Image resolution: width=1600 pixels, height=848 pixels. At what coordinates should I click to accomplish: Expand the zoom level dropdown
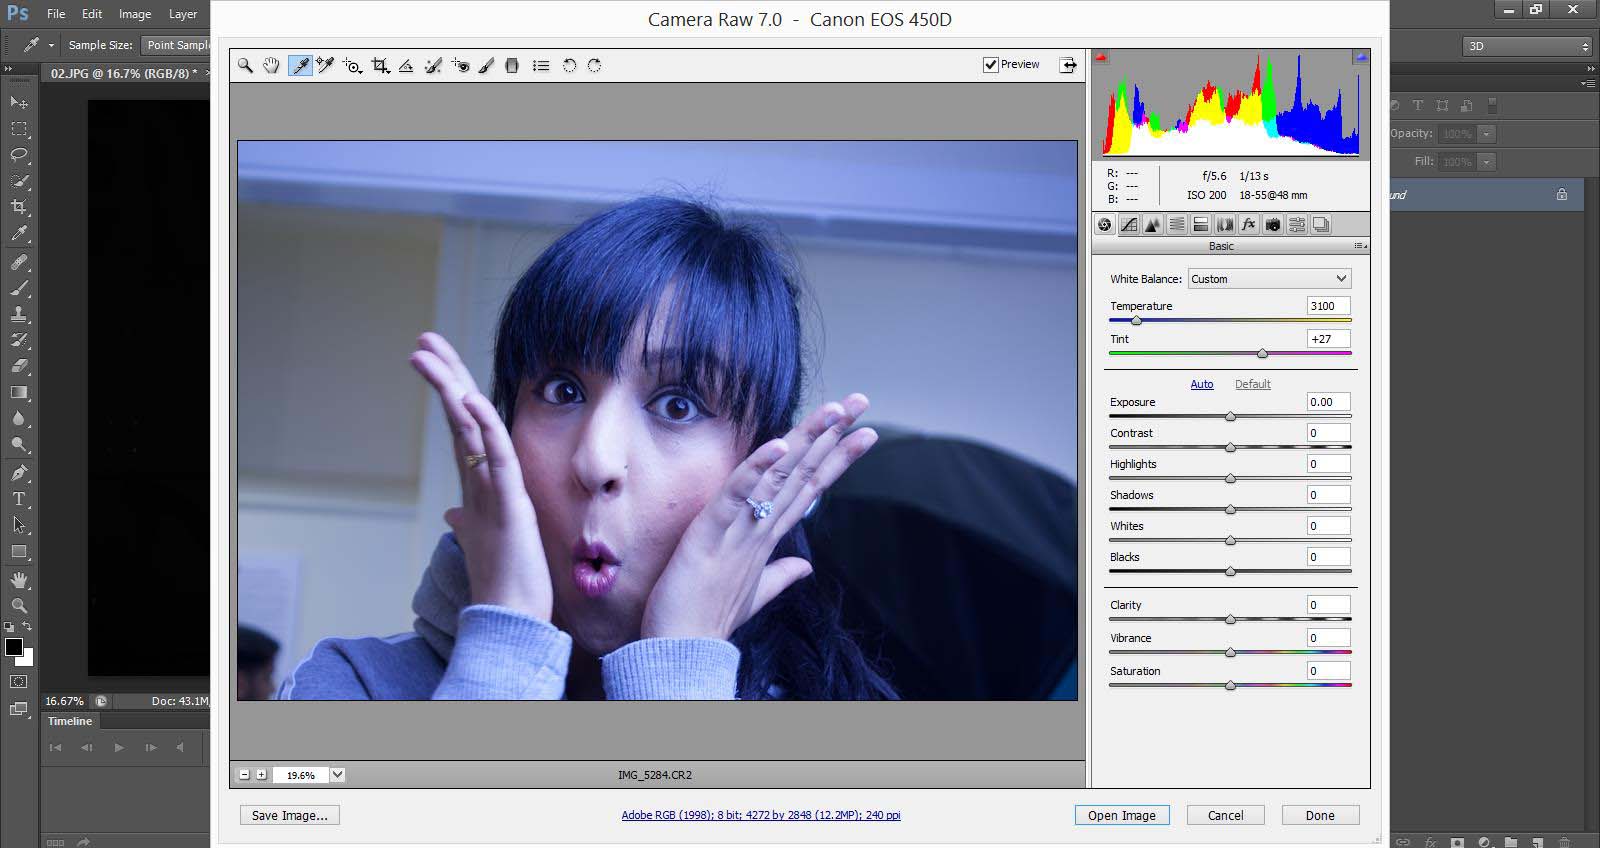(x=338, y=775)
